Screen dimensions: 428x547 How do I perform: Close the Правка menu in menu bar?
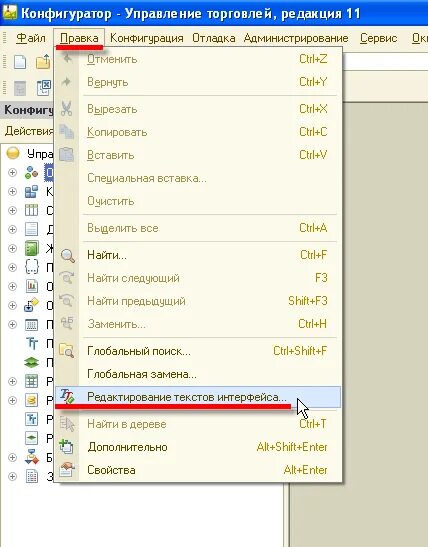79,38
